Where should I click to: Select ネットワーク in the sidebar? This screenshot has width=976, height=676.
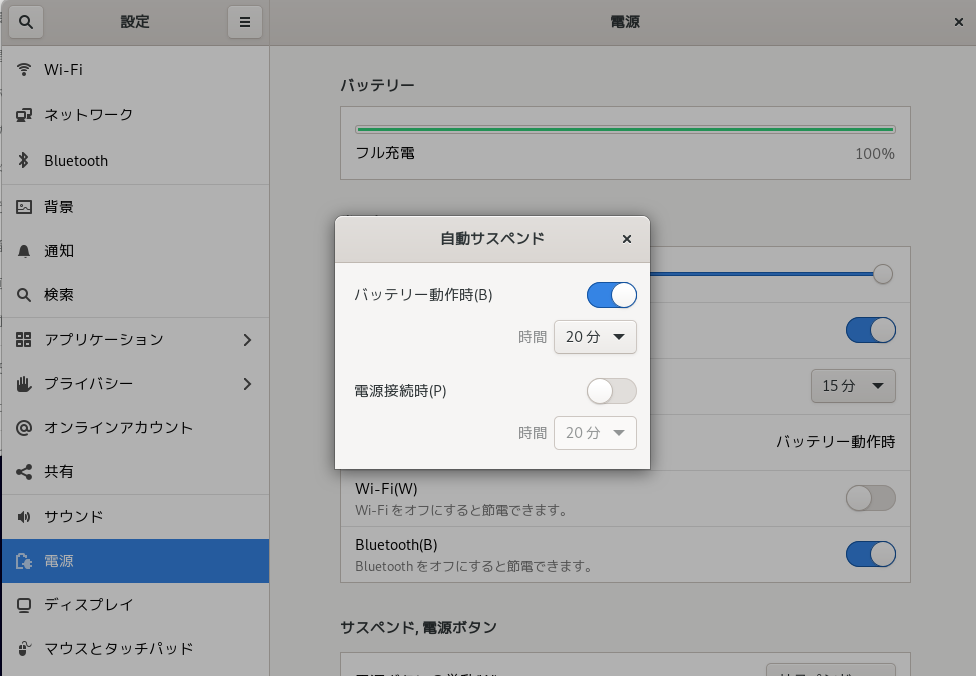point(135,115)
